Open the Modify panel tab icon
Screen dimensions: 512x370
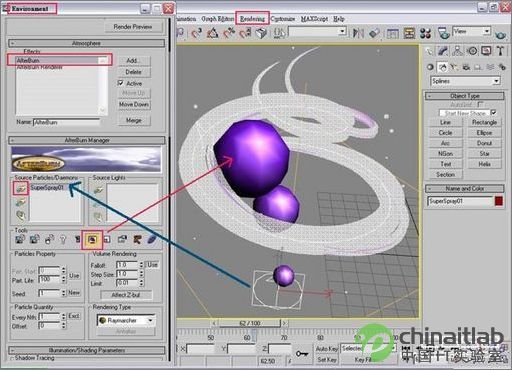tap(443, 51)
